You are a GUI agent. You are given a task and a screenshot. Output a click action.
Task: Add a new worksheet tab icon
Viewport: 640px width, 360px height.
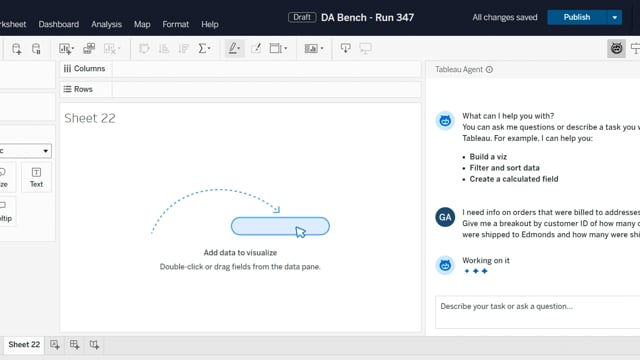coord(55,344)
